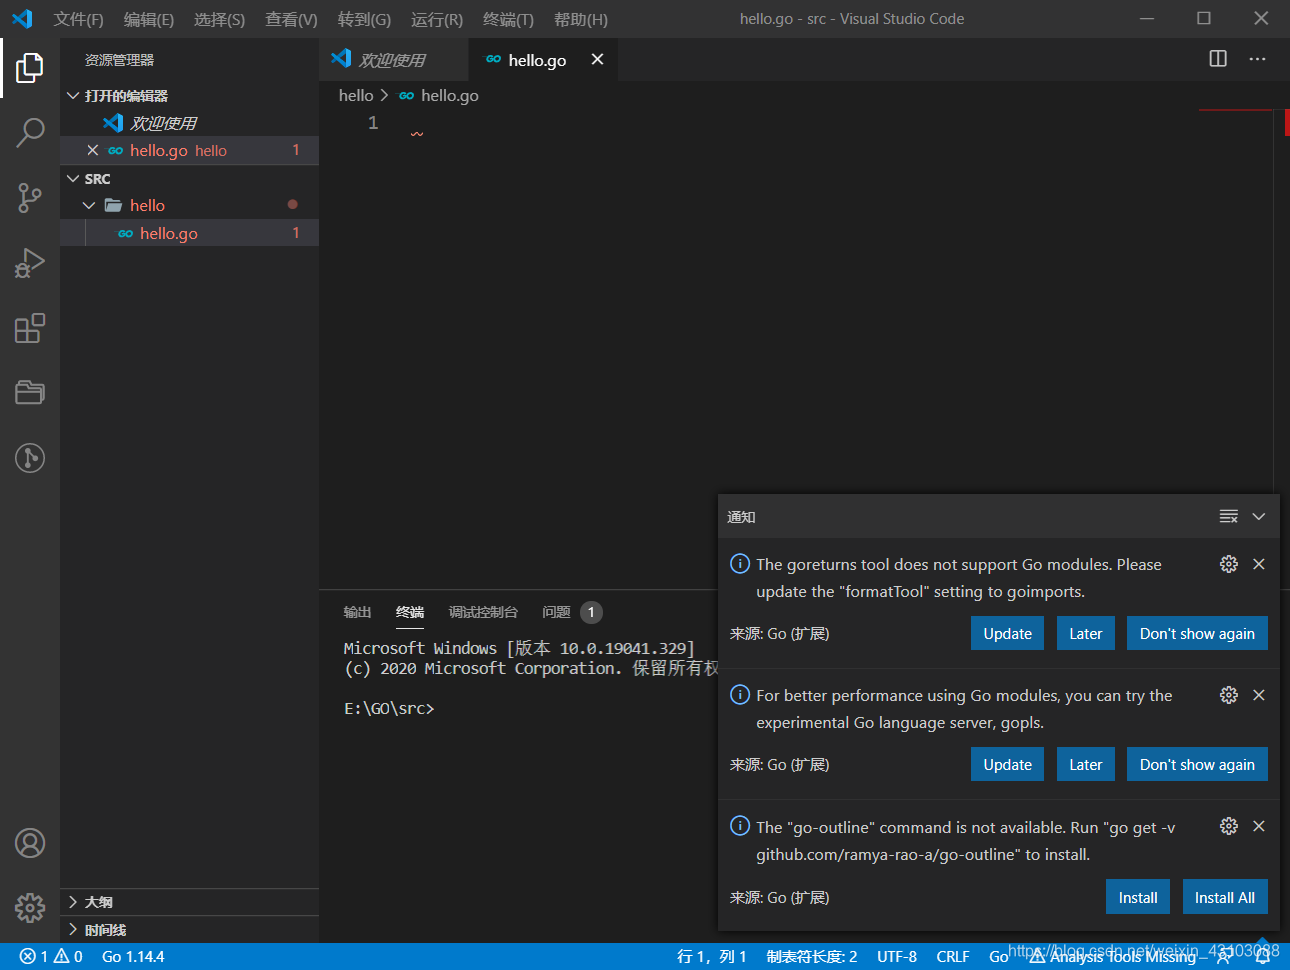Click Update for goreturns notification

click(1007, 633)
